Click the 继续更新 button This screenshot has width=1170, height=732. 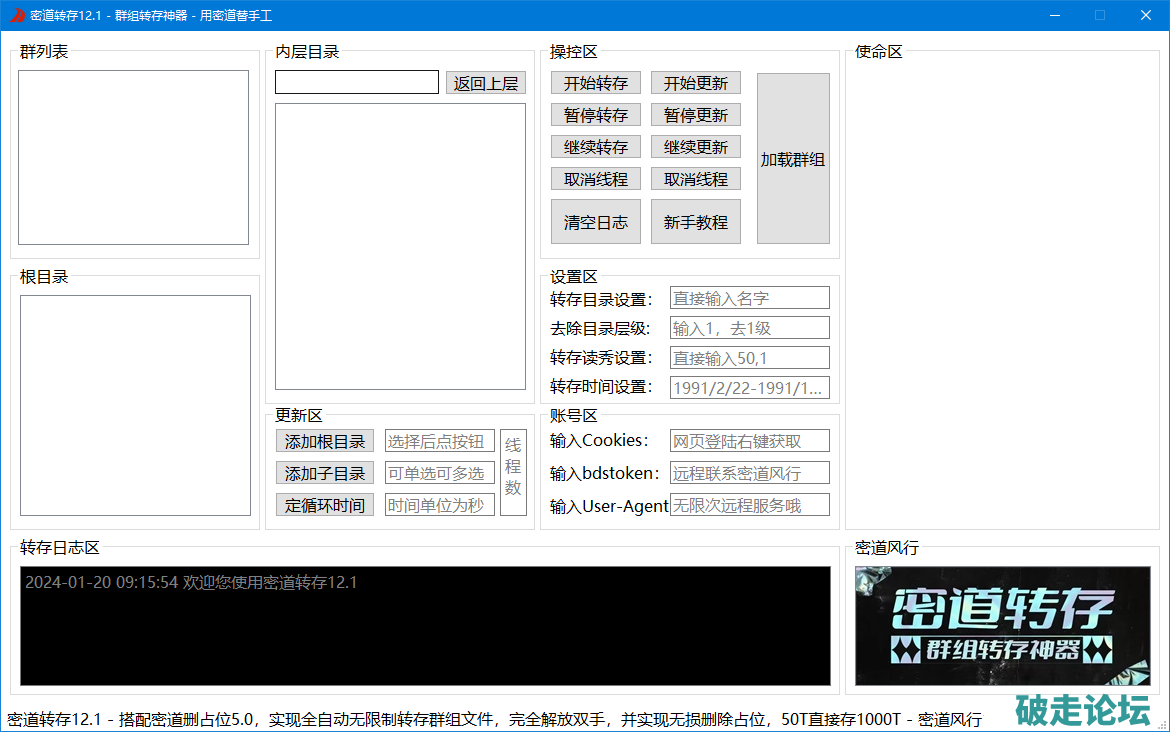[695, 147]
